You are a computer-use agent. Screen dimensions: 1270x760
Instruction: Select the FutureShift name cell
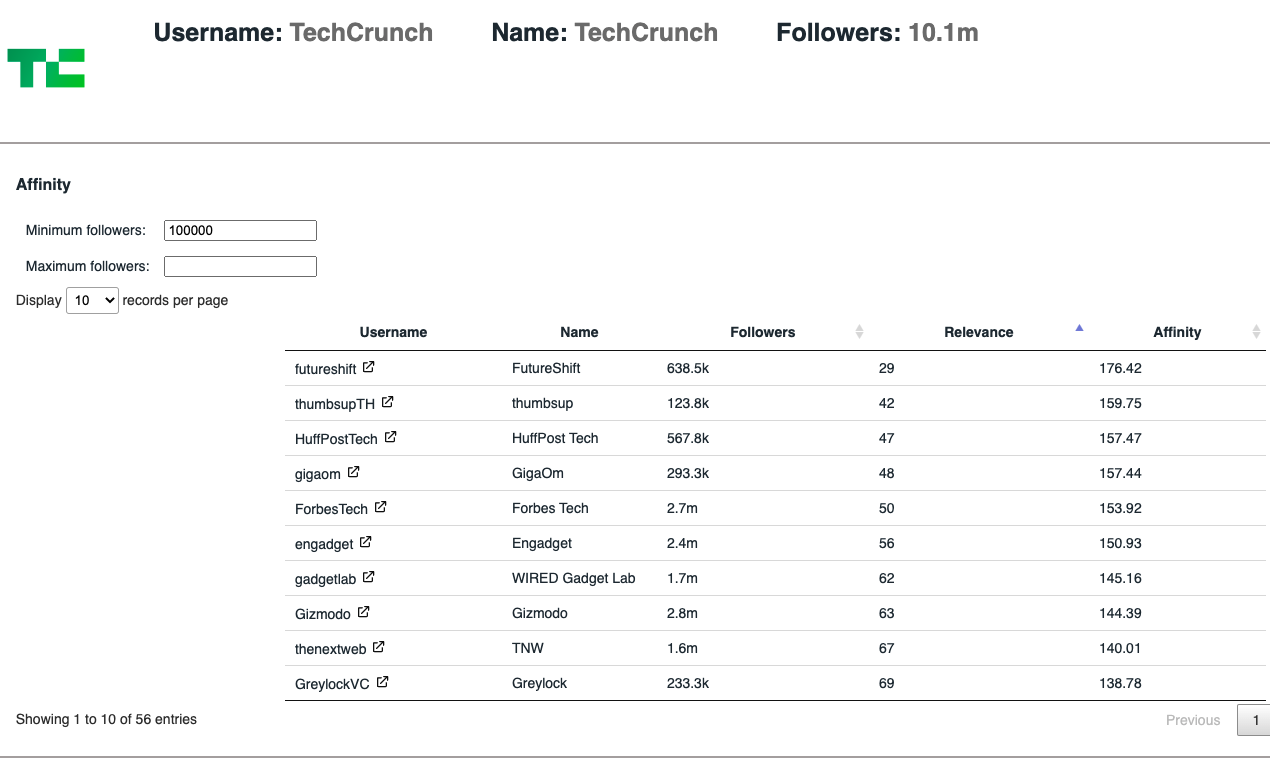tap(546, 368)
